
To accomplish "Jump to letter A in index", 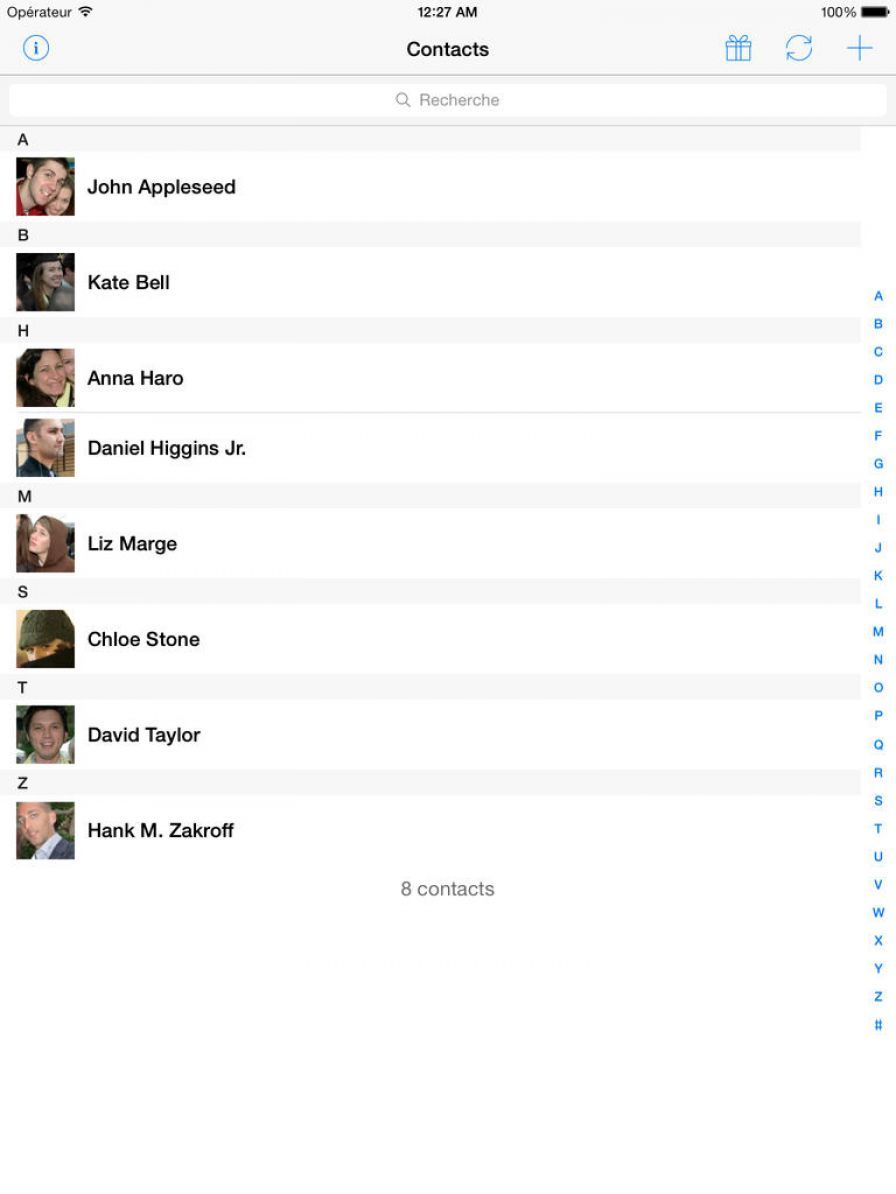I will [x=878, y=296].
